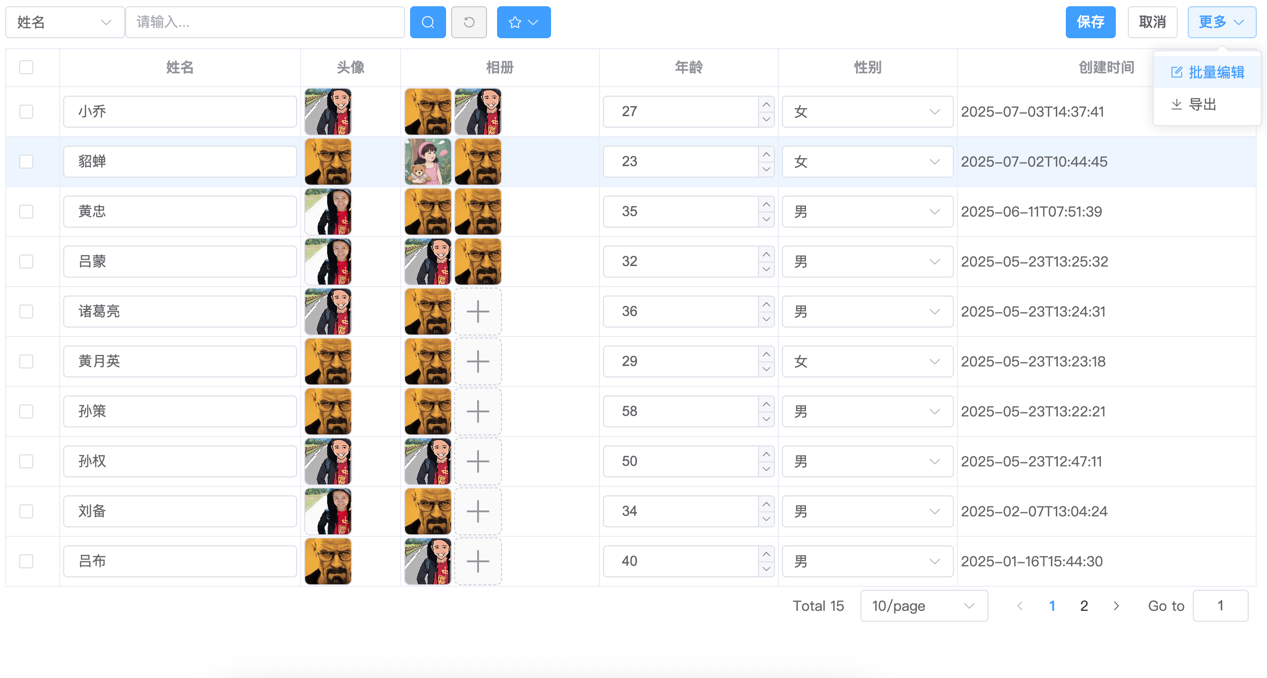Increase age stepper in 小乔 row
This screenshot has width=1267, height=678.
point(765,104)
